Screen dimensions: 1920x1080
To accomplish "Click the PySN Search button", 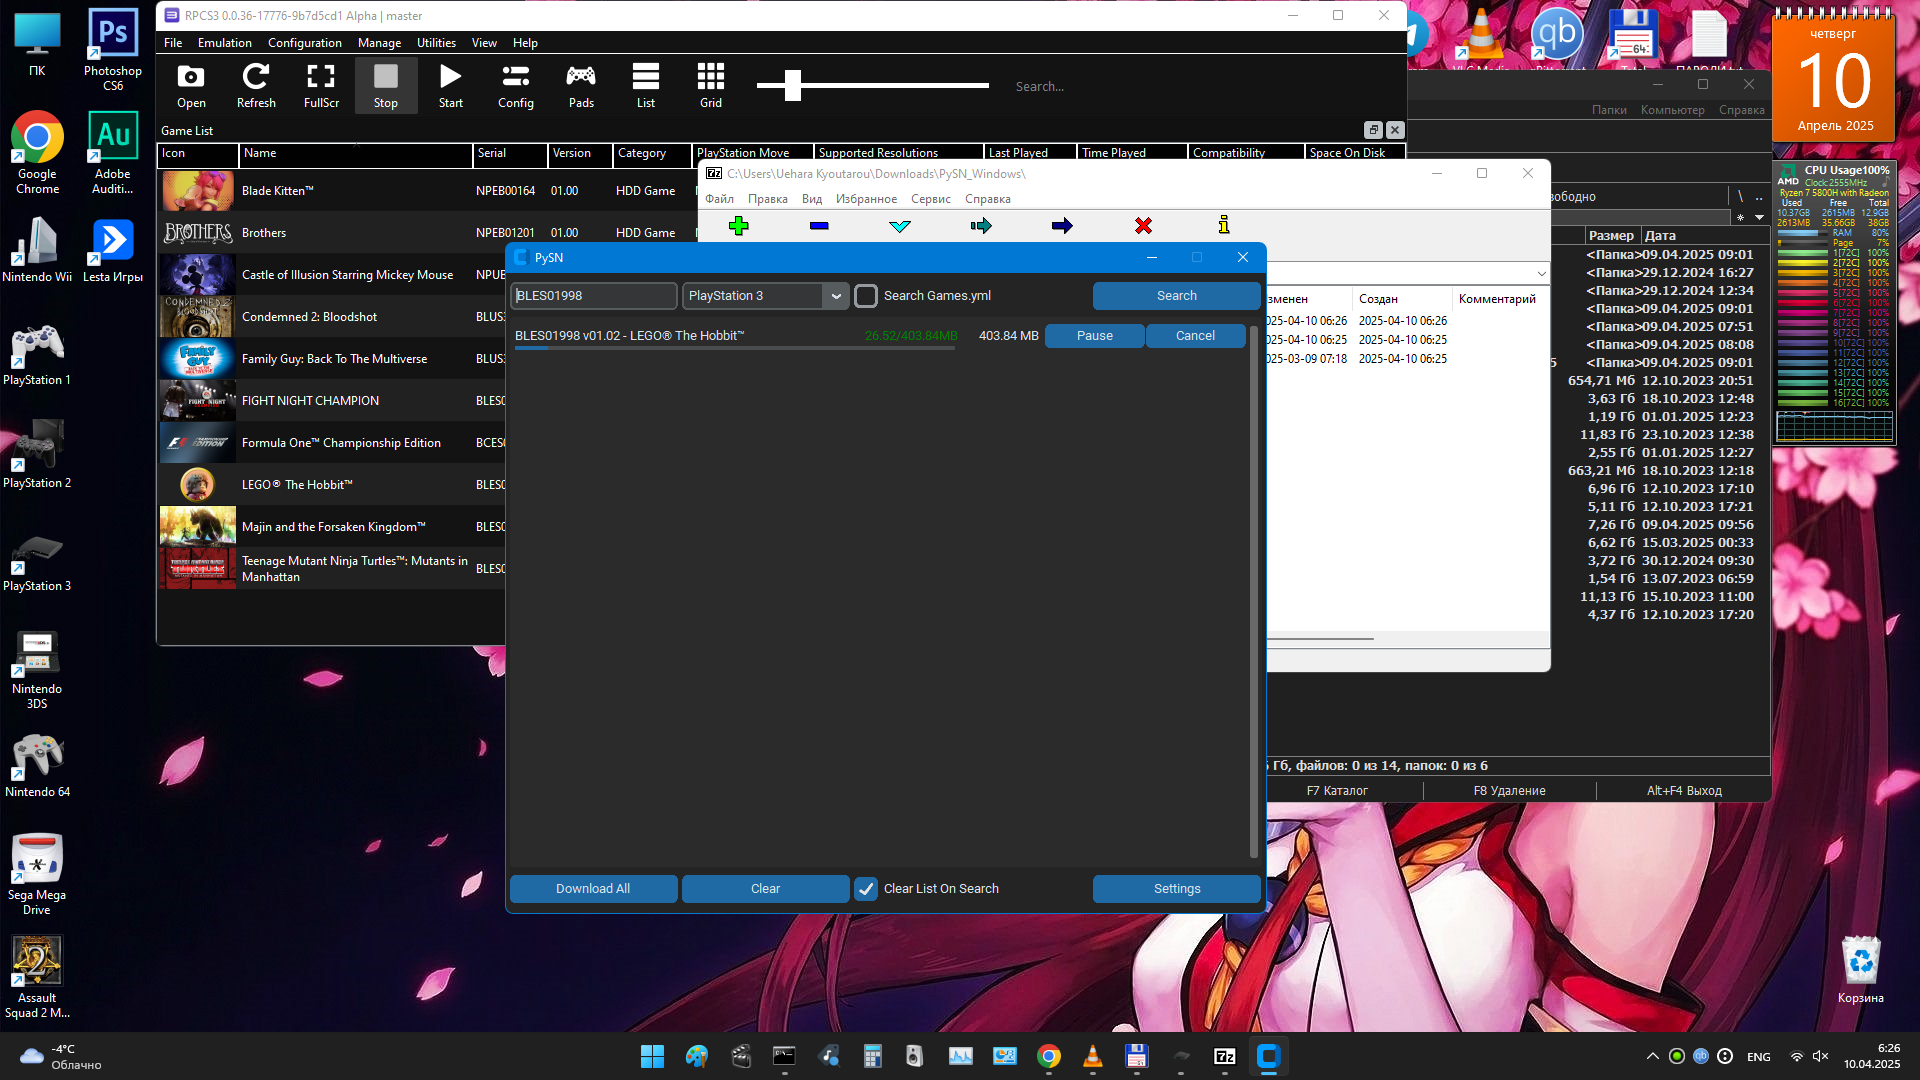I will pyautogui.click(x=1177, y=296).
